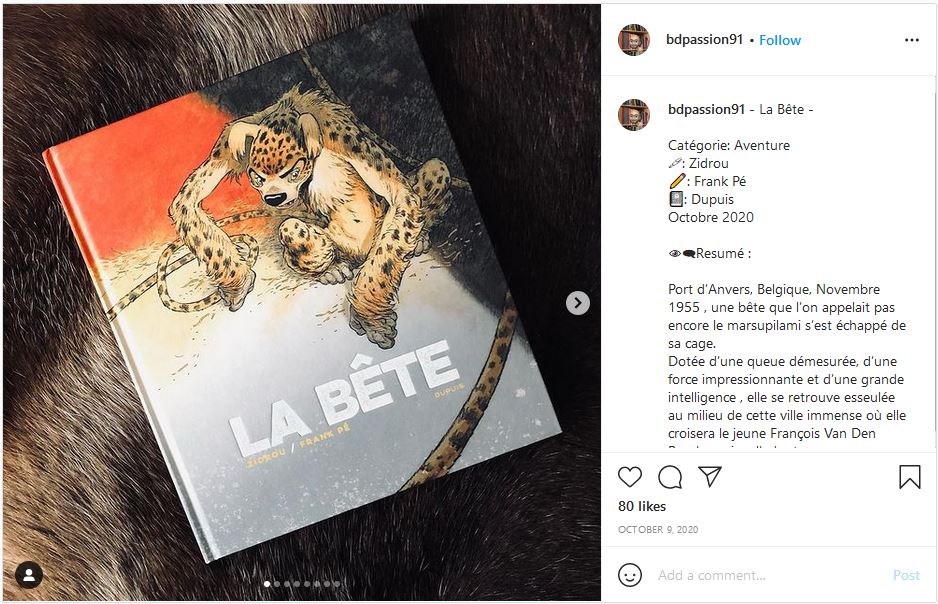The width and height of the screenshot is (938, 604).
Task: Open the caption author's avatar
Action: [x=634, y=114]
